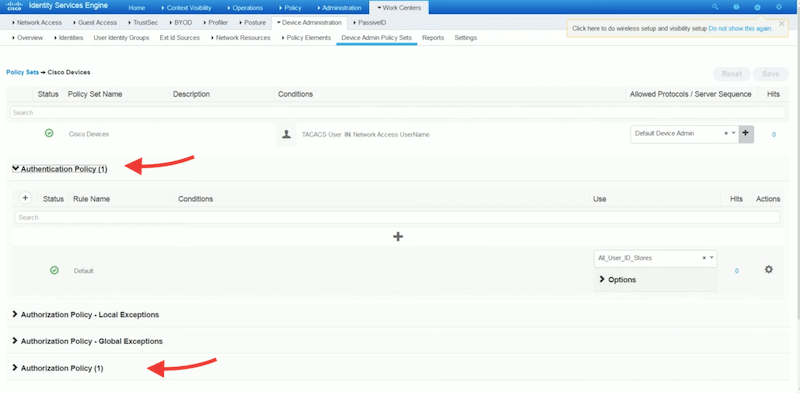Add authentication rule with circled plus
Screen dimensions: 800x393
pyautogui.click(x=25, y=198)
